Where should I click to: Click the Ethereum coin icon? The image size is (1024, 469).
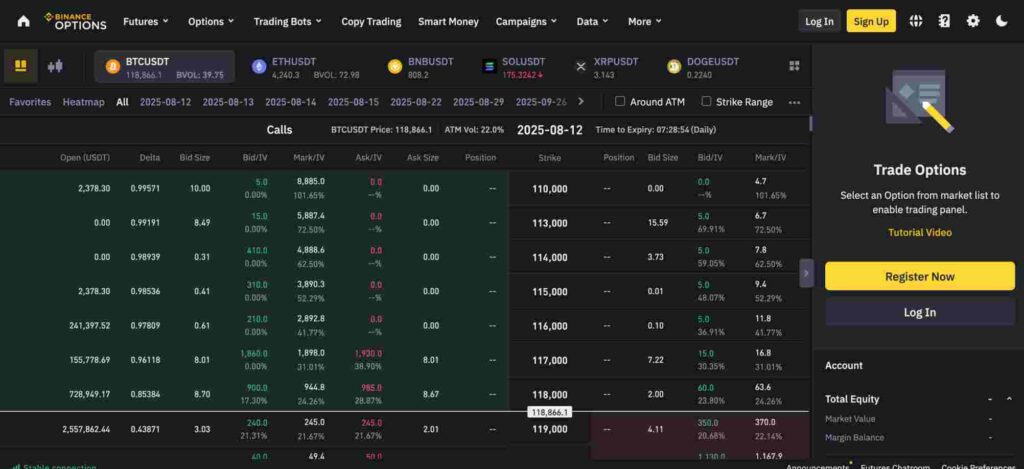coord(259,67)
